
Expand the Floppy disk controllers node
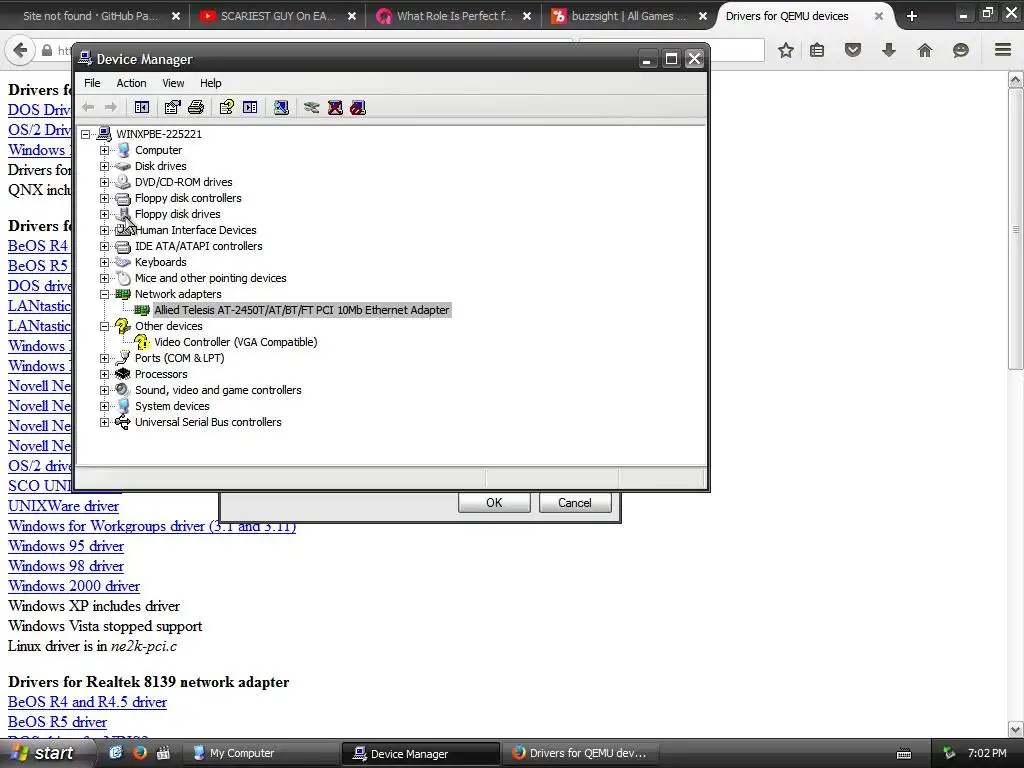click(104, 199)
